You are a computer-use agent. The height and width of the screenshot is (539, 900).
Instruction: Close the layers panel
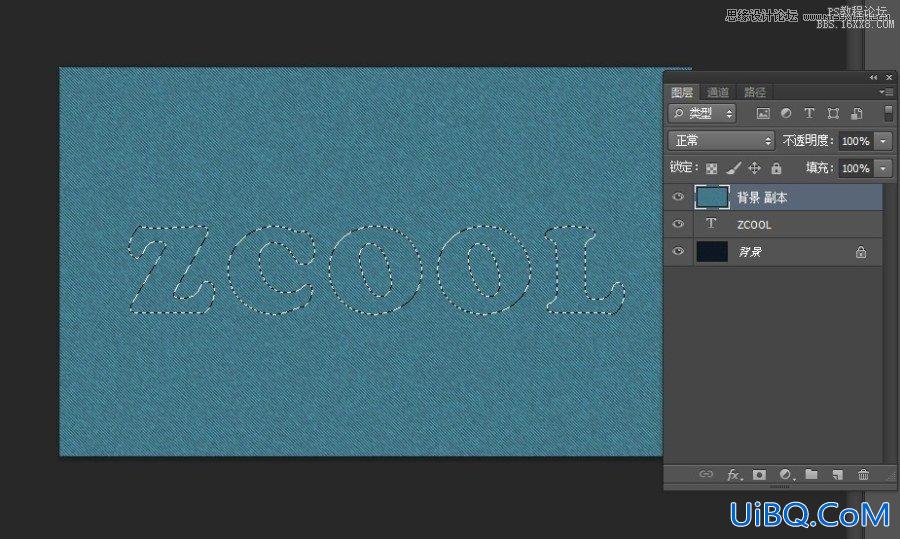[x=889, y=77]
